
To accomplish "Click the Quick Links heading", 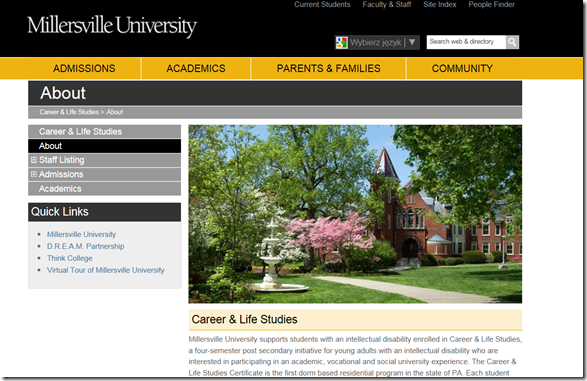I will click(x=60, y=212).
